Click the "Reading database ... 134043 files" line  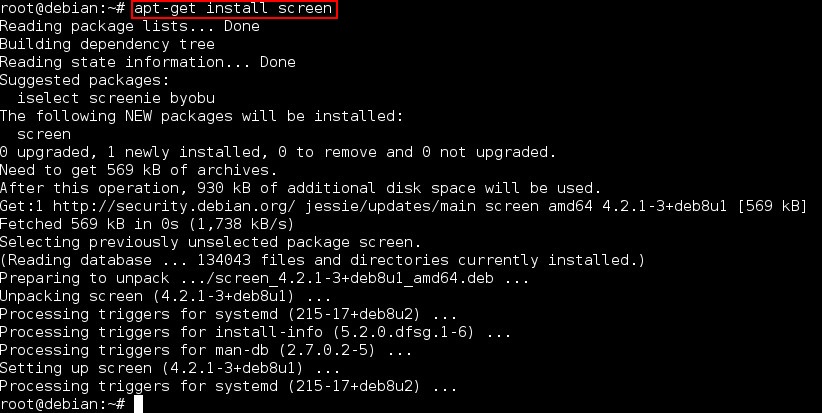click(322, 260)
